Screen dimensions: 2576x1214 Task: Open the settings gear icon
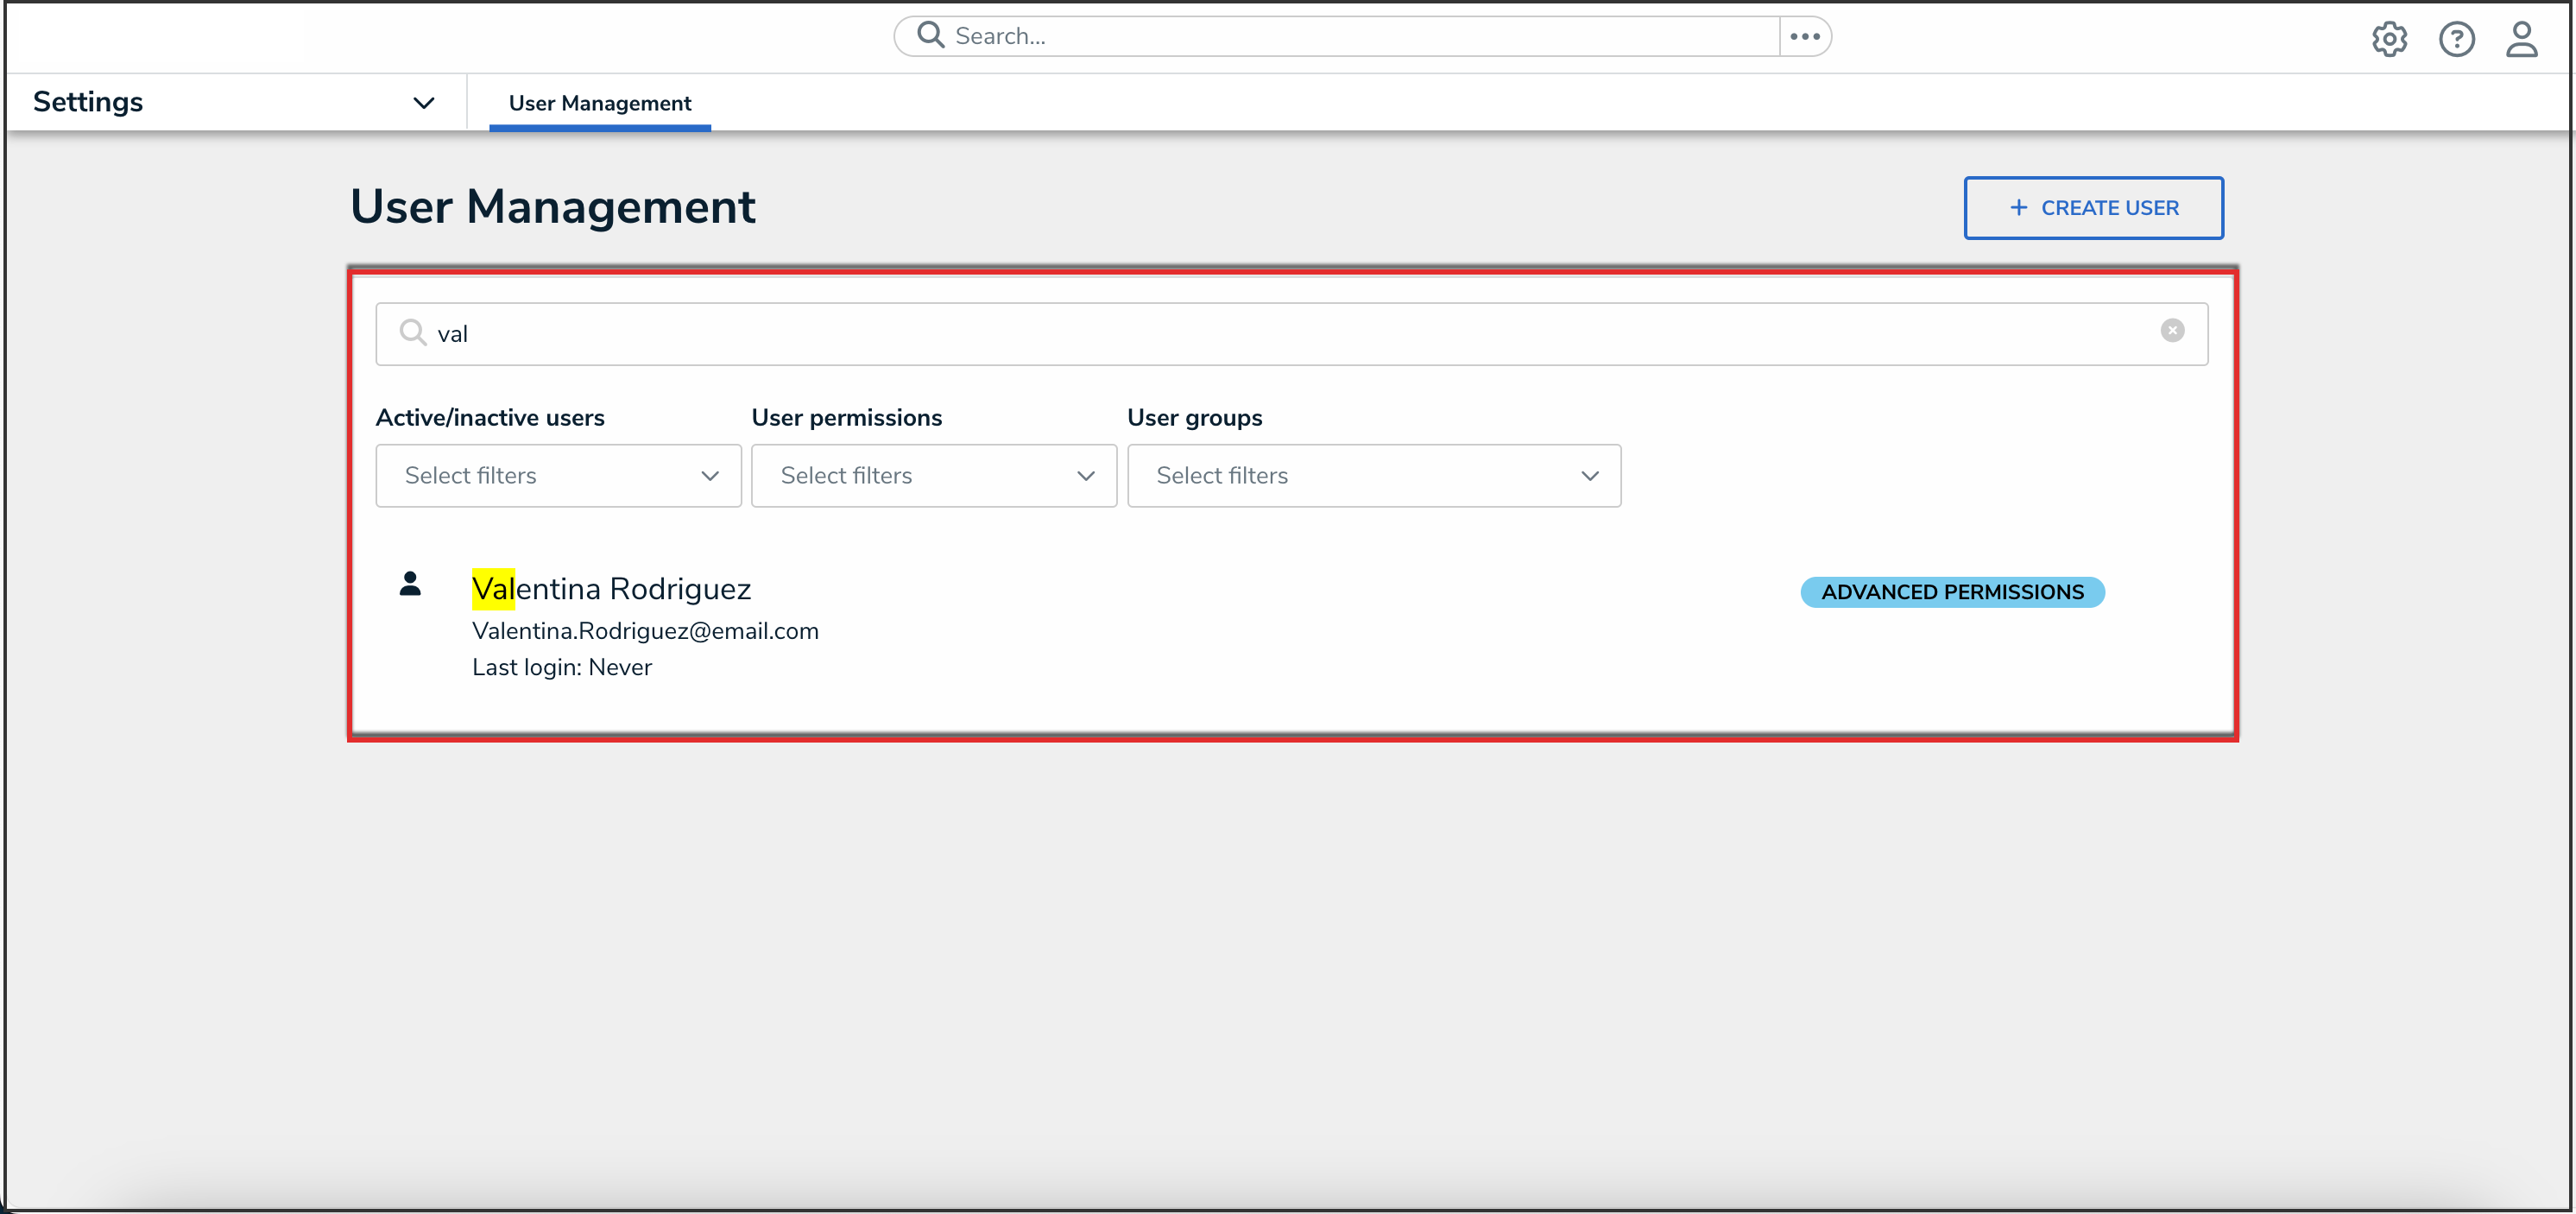point(2389,39)
